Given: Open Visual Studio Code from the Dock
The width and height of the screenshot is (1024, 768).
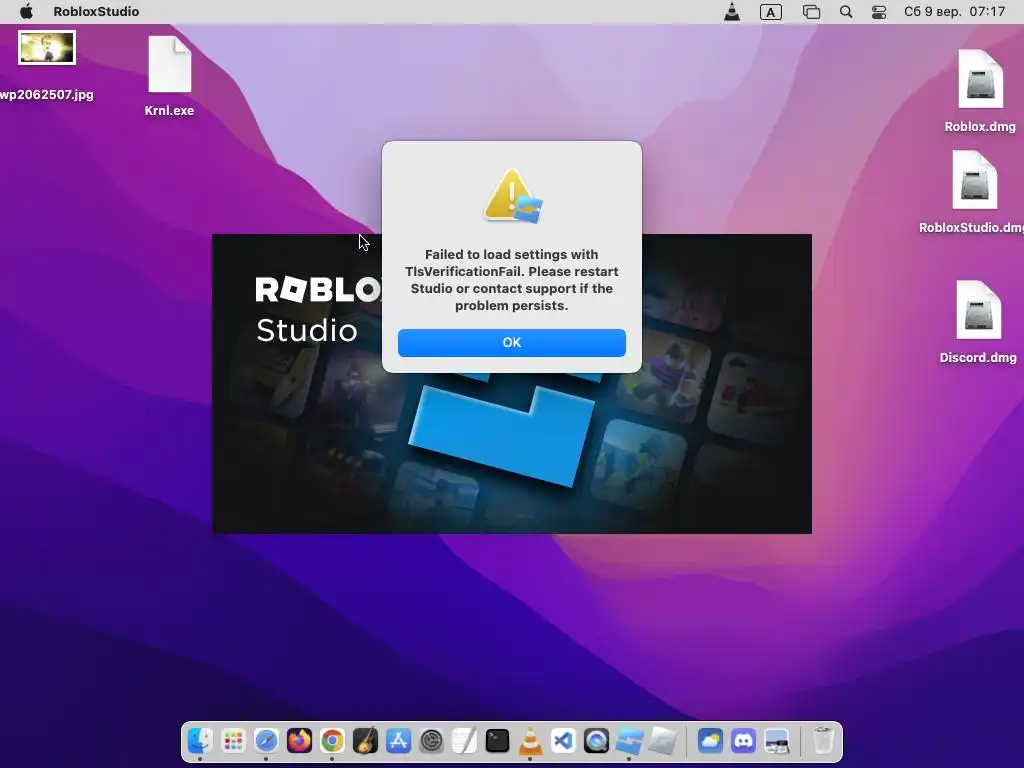Looking at the screenshot, I should [x=563, y=741].
